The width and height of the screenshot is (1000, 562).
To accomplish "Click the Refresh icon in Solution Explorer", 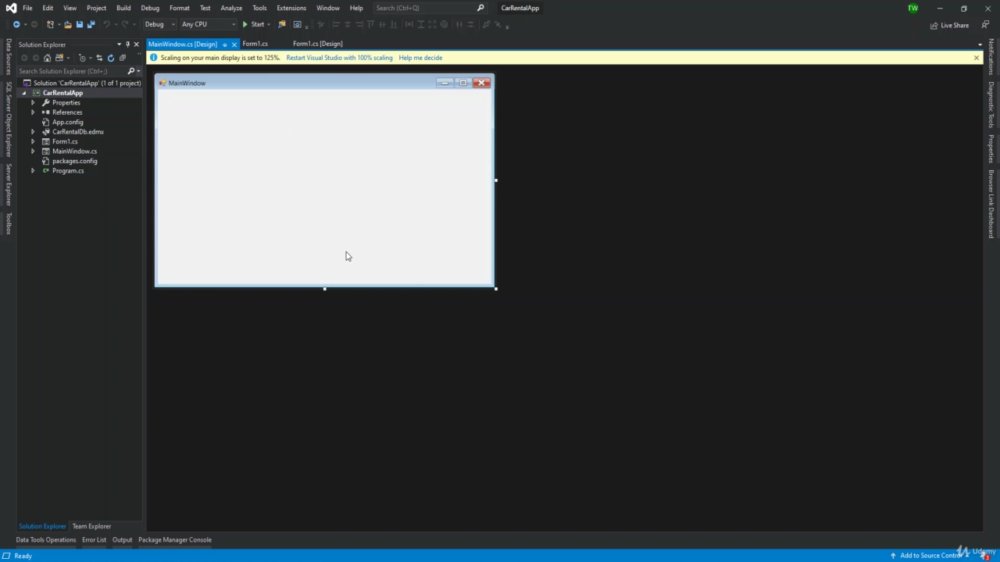I will pos(110,58).
